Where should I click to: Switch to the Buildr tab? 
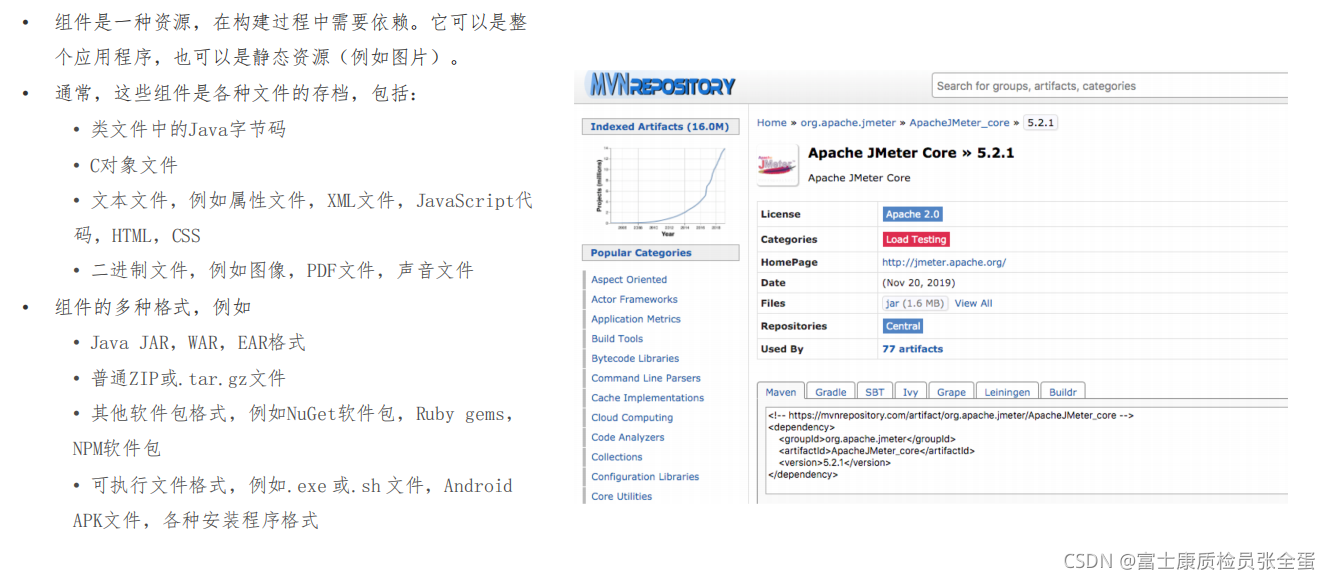(1063, 392)
